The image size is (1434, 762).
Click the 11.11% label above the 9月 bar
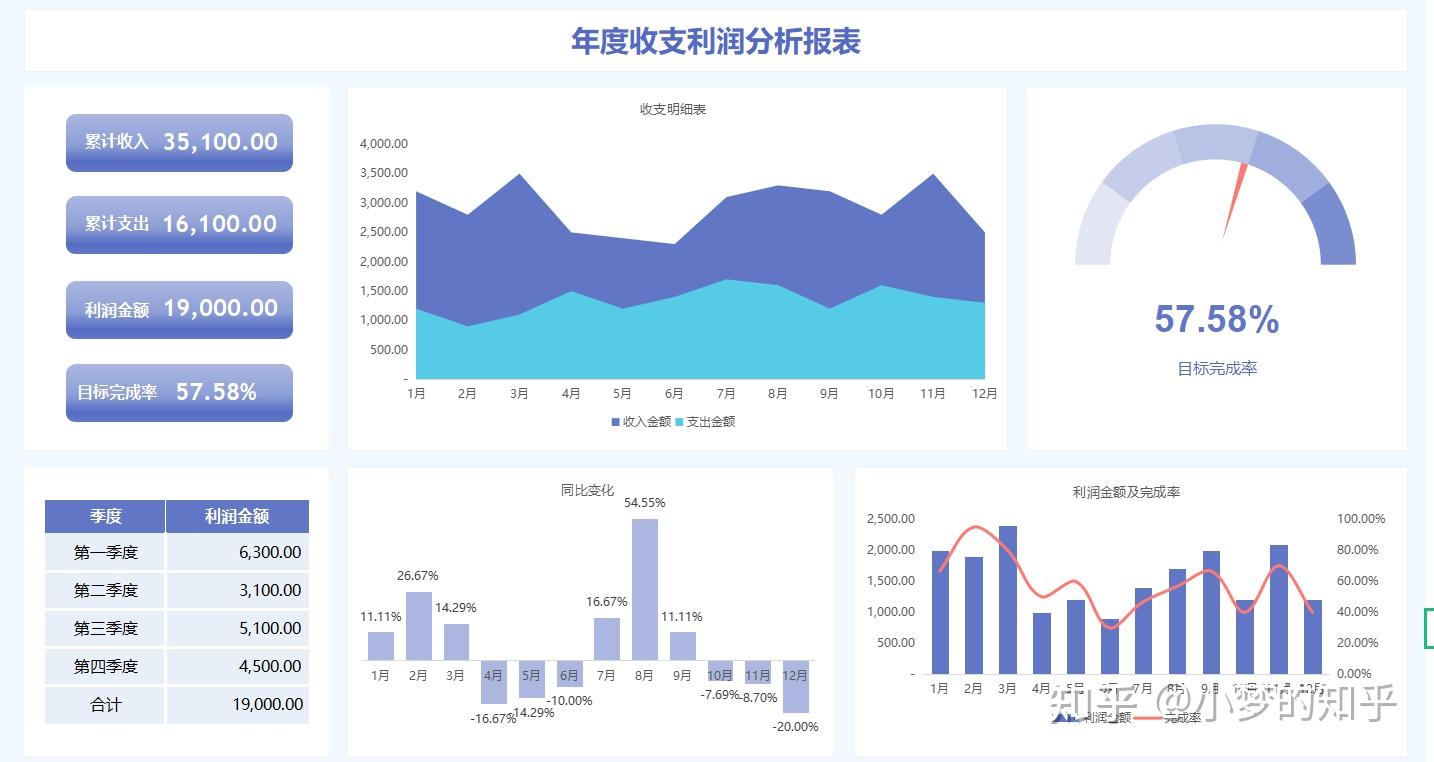click(x=682, y=616)
